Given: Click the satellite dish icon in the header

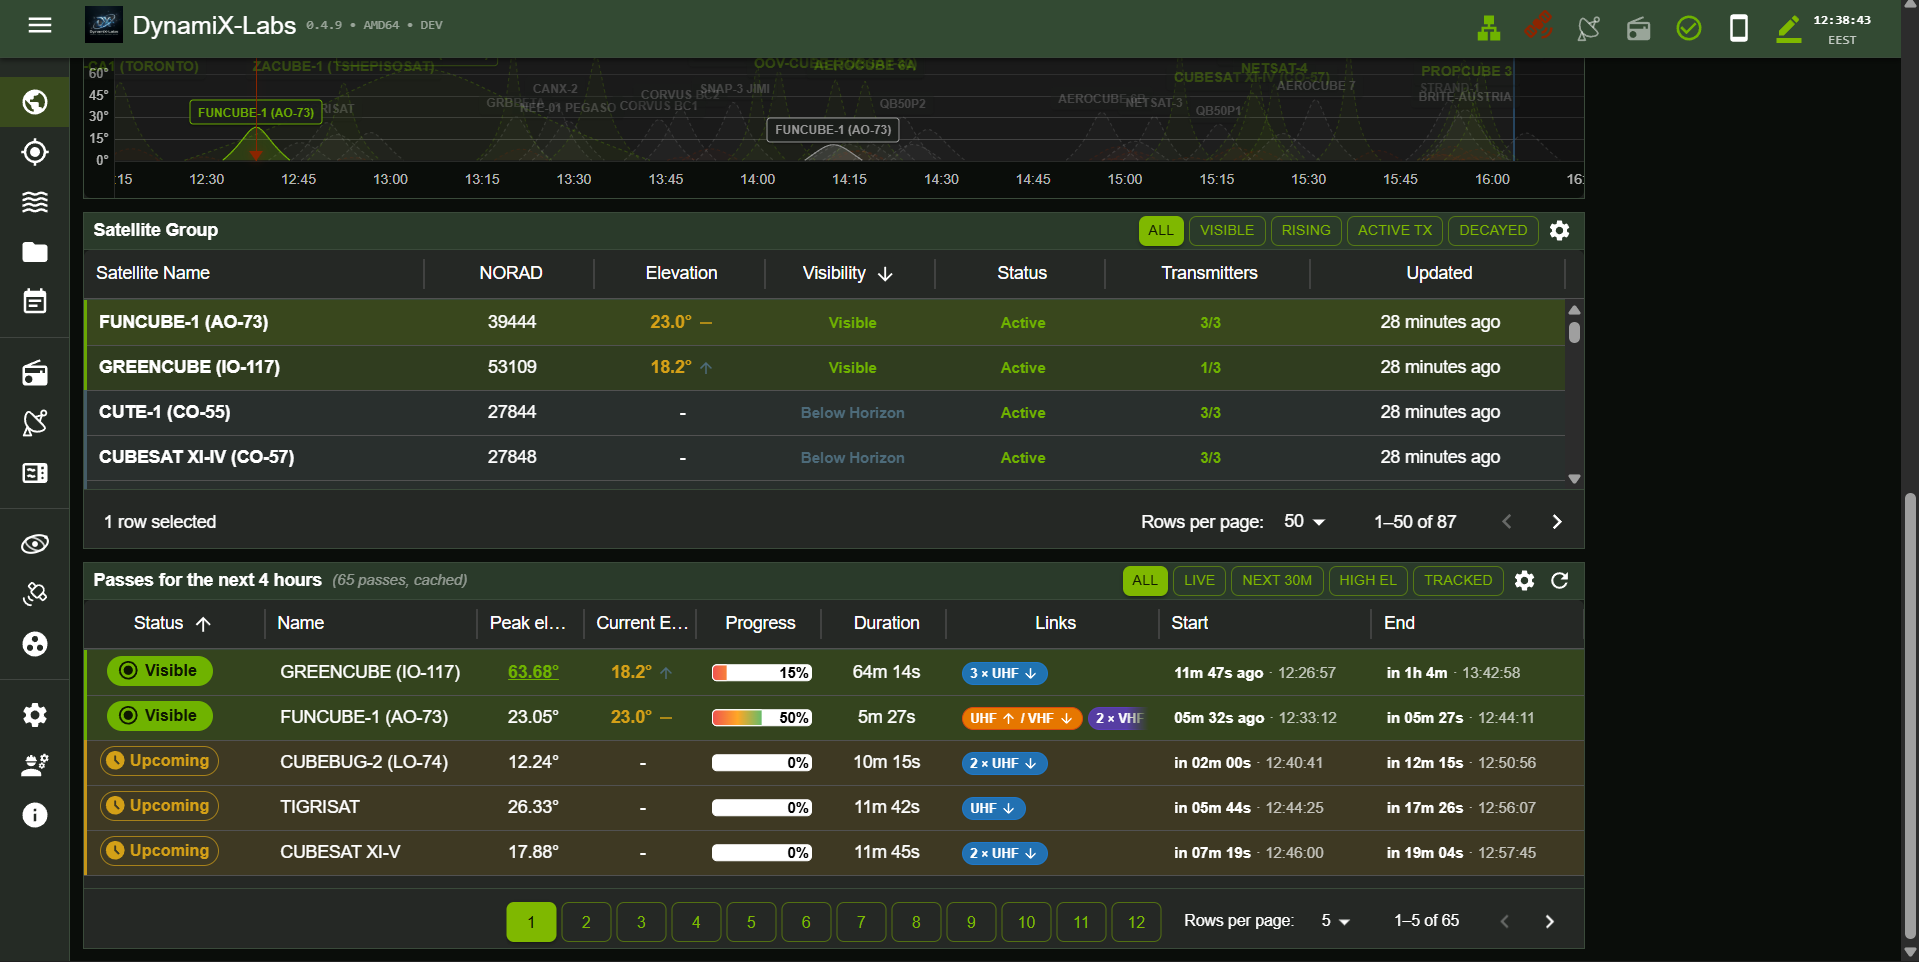Looking at the screenshot, I should tap(1589, 28).
